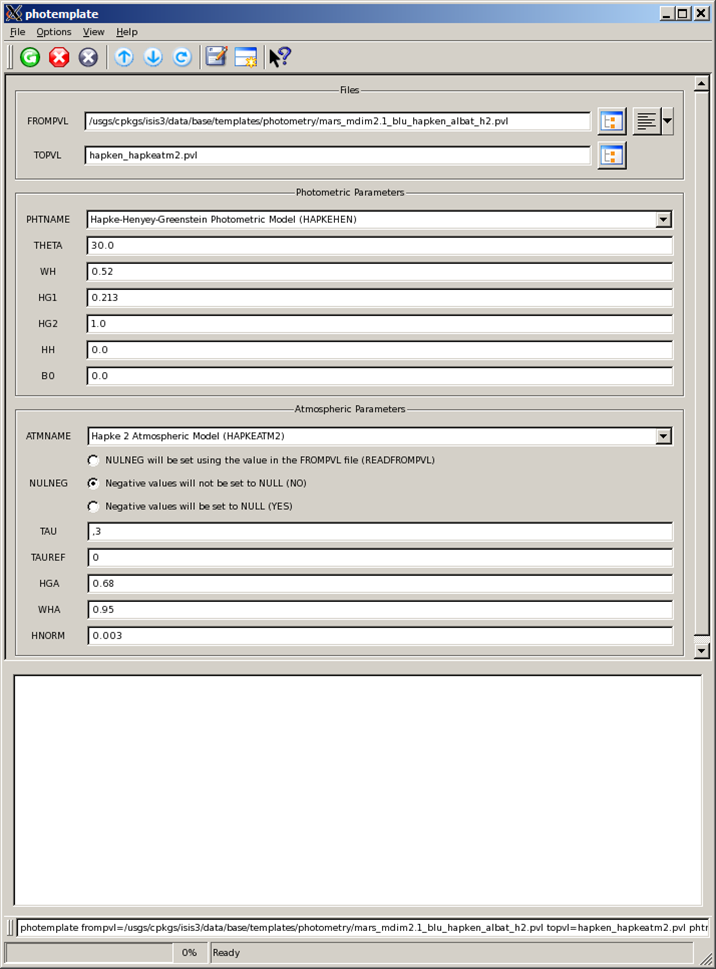
Task: Click the blue down arrow history icon
Action: [x=153, y=57]
